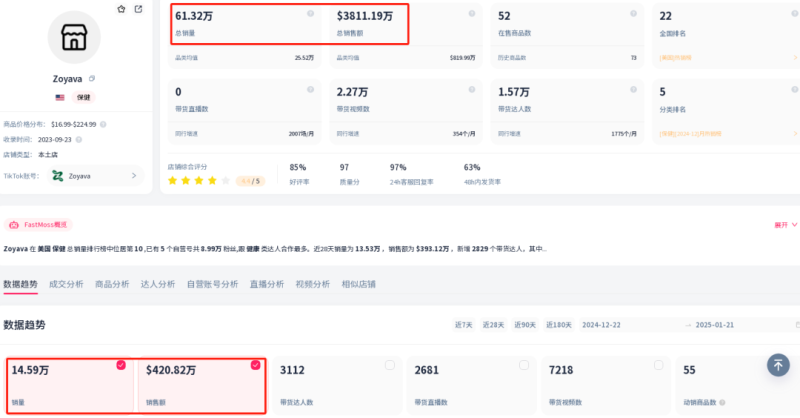Click the scroll-to-top arrow button

click(x=779, y=365)
